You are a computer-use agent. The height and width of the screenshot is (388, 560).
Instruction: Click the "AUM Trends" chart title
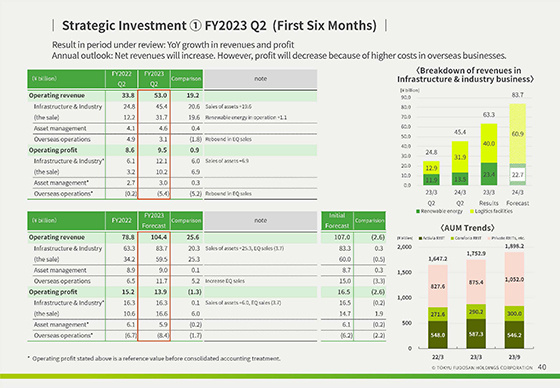(x=468, y=228)
